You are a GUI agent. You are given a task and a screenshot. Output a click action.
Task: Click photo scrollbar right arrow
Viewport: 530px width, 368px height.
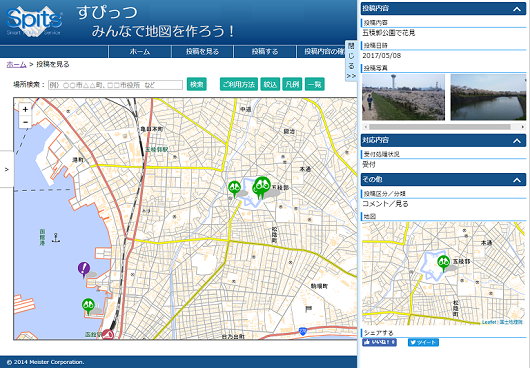(x=523, y=127)
